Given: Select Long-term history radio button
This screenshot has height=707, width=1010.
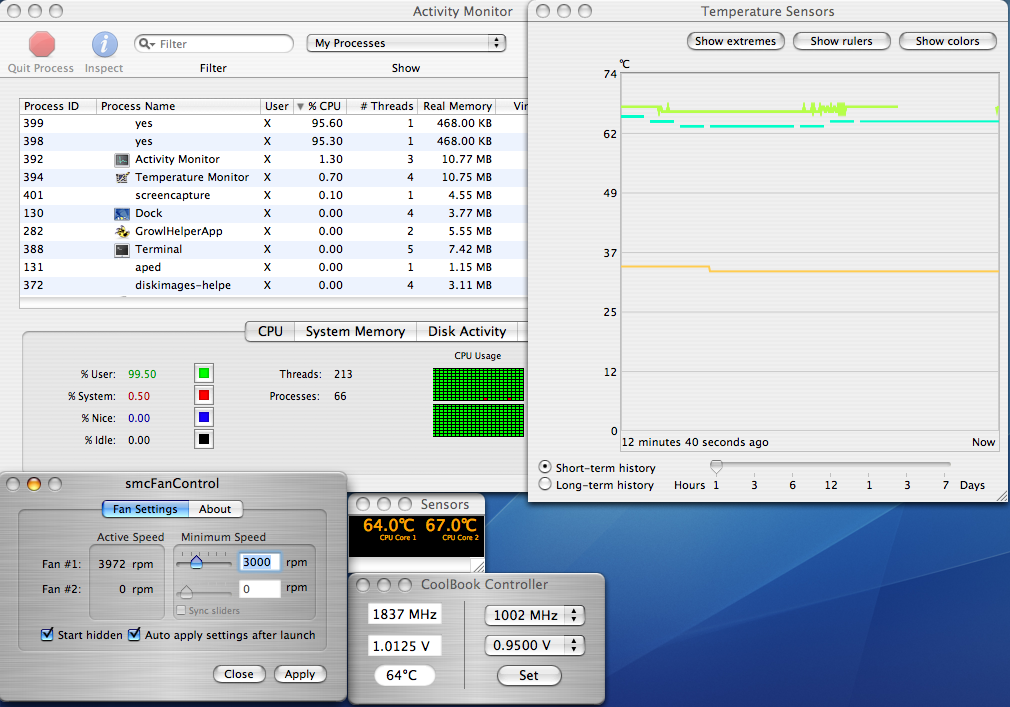Looking at the screenshot, I should pyautogui.click(x=545, y=484).
